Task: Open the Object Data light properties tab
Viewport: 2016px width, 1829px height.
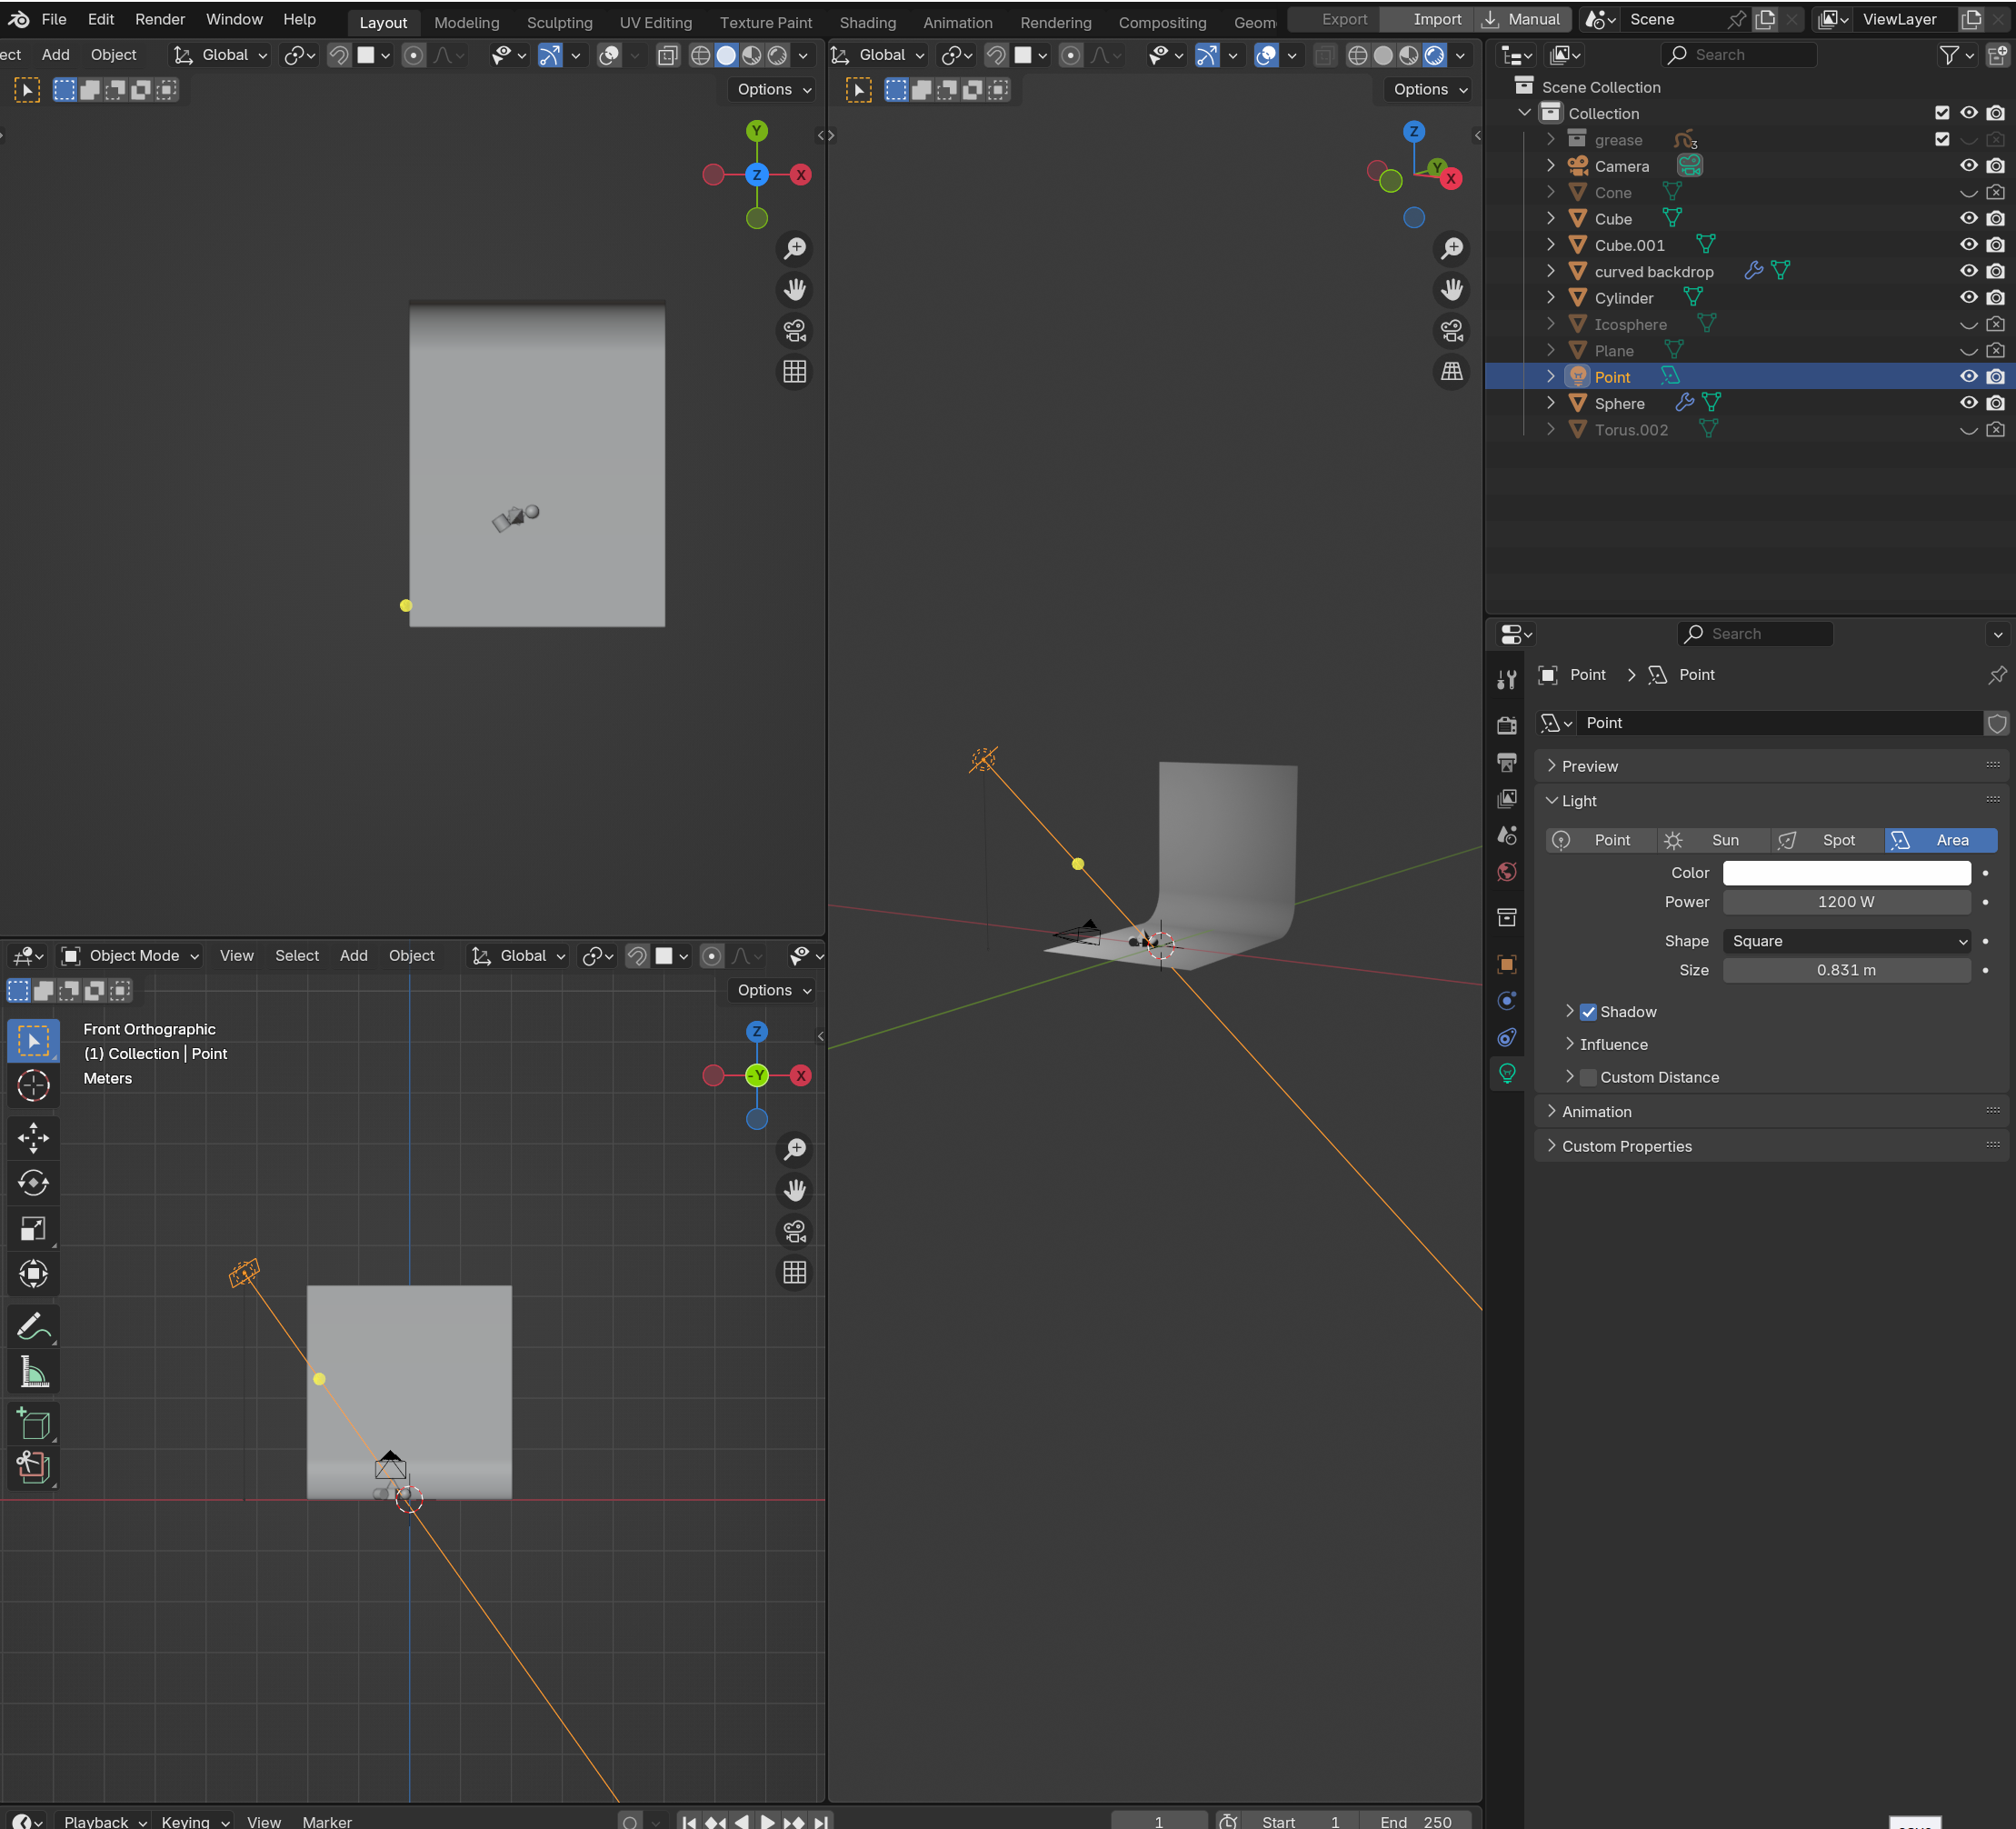Action: point(1507,1074)
